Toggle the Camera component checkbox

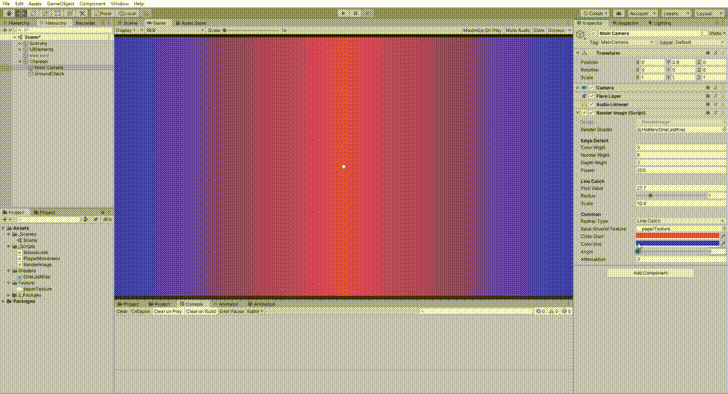click(x=592, y=88)
